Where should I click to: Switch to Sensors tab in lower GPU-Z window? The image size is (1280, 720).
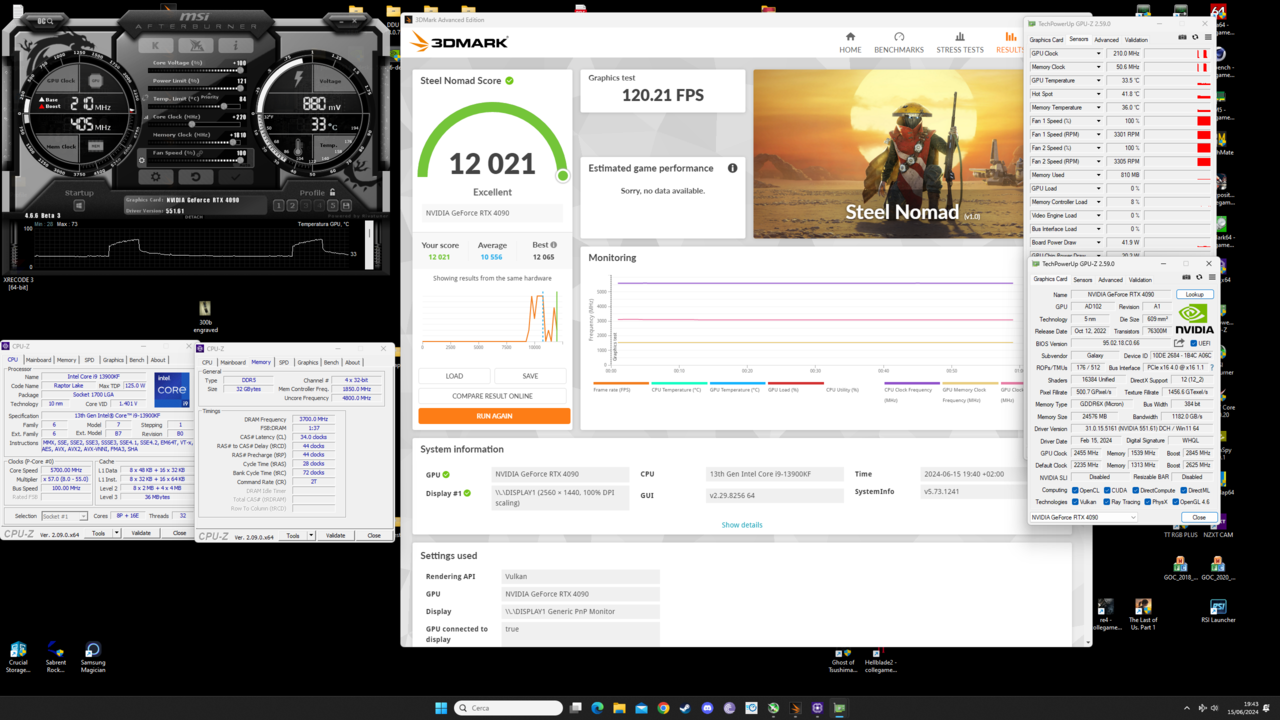1083,280
